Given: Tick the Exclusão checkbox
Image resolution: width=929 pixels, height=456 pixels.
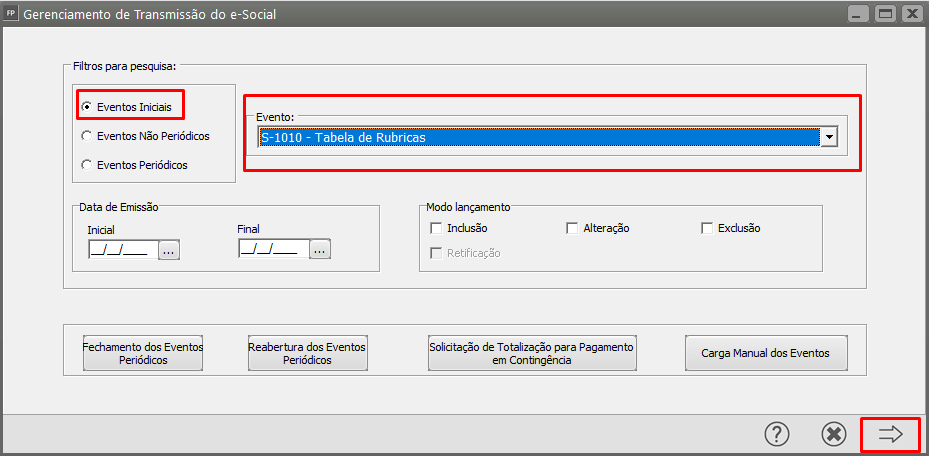Looking at the screenshot, I should (707, 228).
